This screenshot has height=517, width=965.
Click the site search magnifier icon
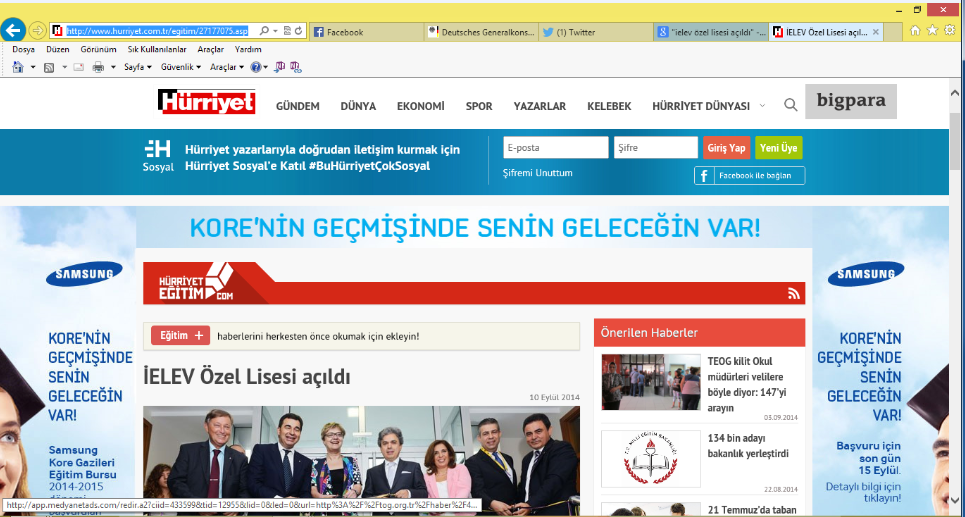790,105
